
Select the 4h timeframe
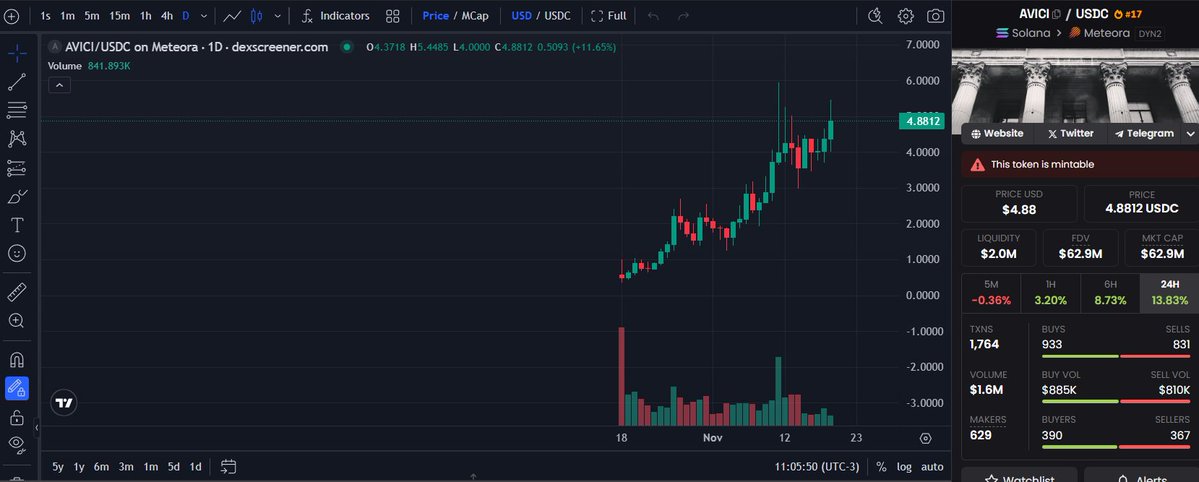[x=167, y=15]
